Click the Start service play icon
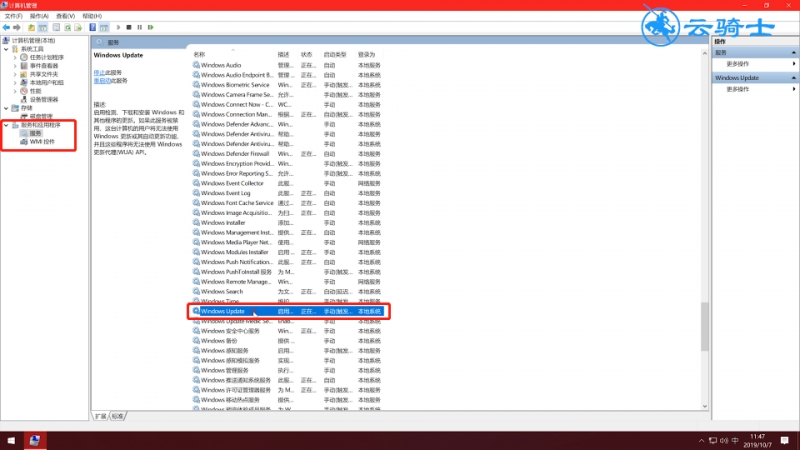This screenshot has height=450, width=800. (x=118, y=27)
